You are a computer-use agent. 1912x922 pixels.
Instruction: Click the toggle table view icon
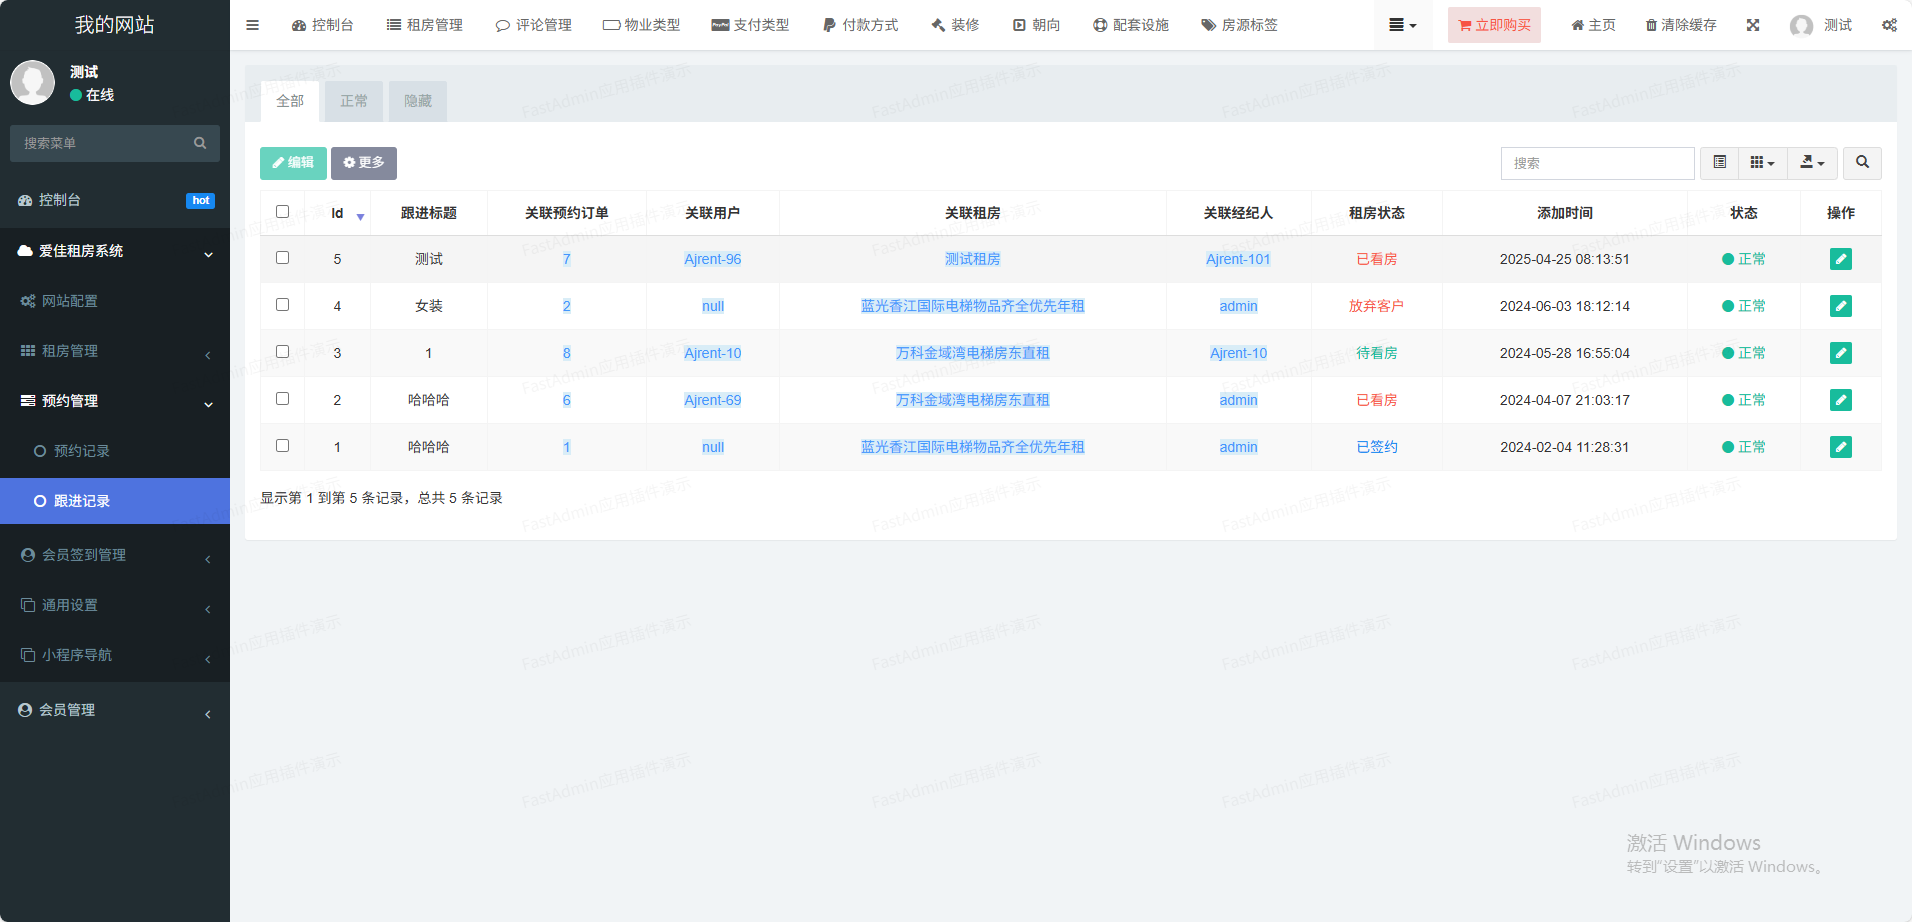[1719, 163]
